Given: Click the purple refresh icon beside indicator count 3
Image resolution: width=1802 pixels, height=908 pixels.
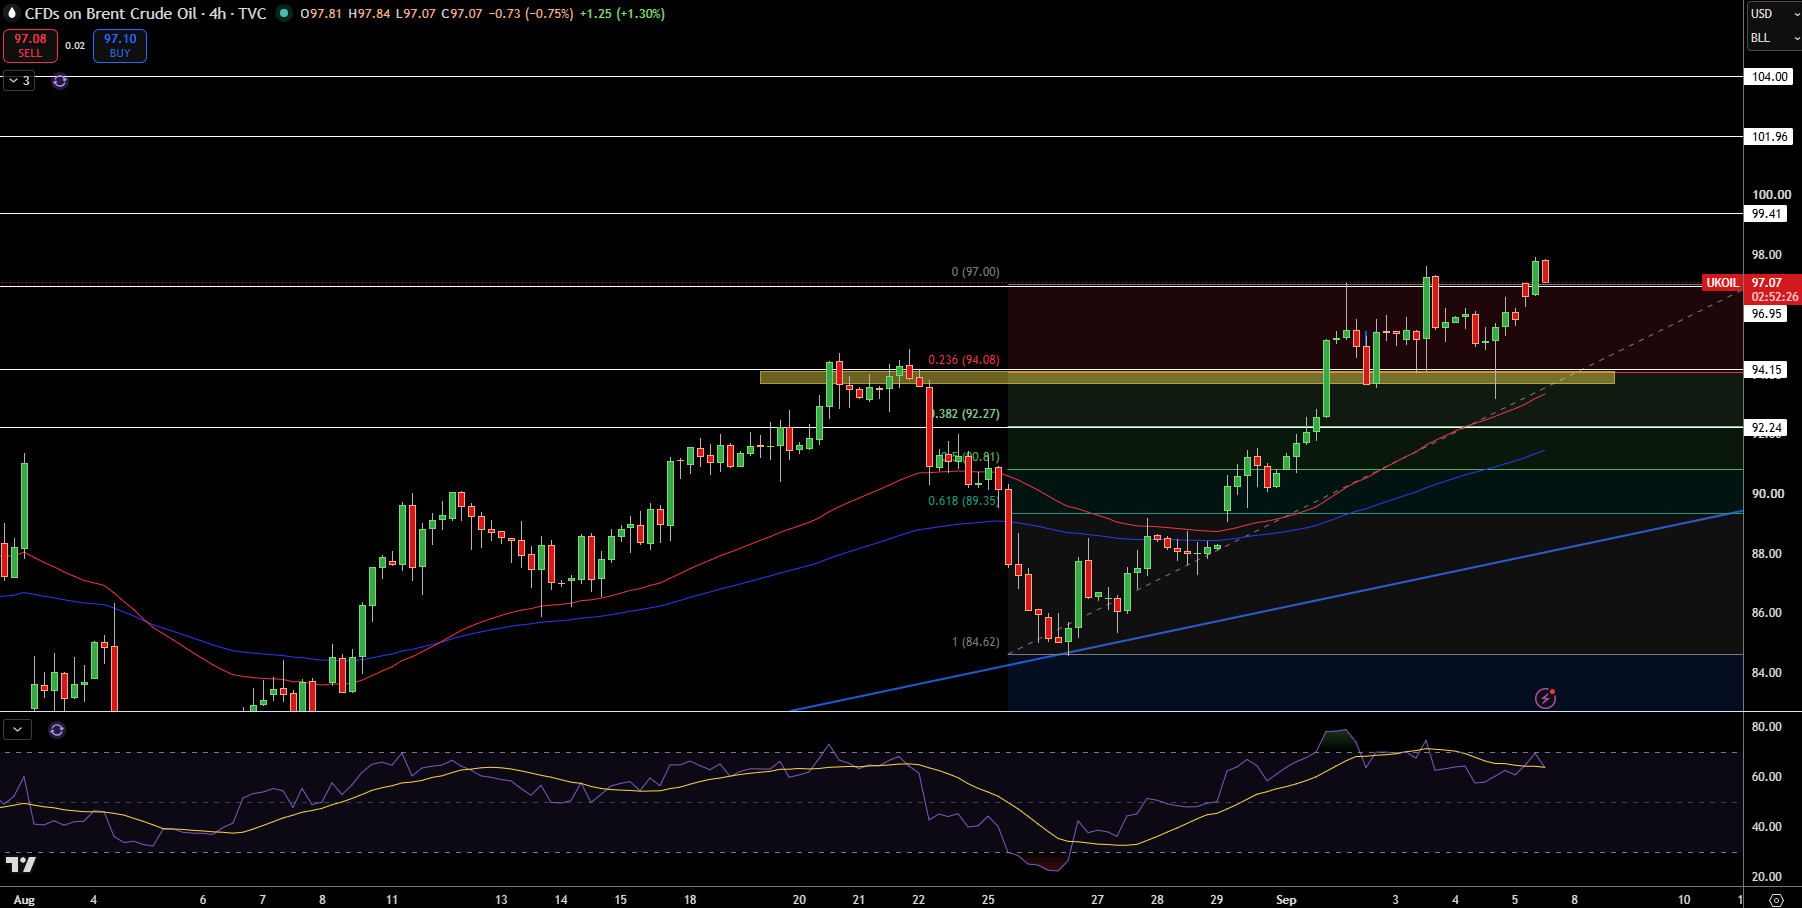Looking at the screenshot, I should (x=60, y=81).
